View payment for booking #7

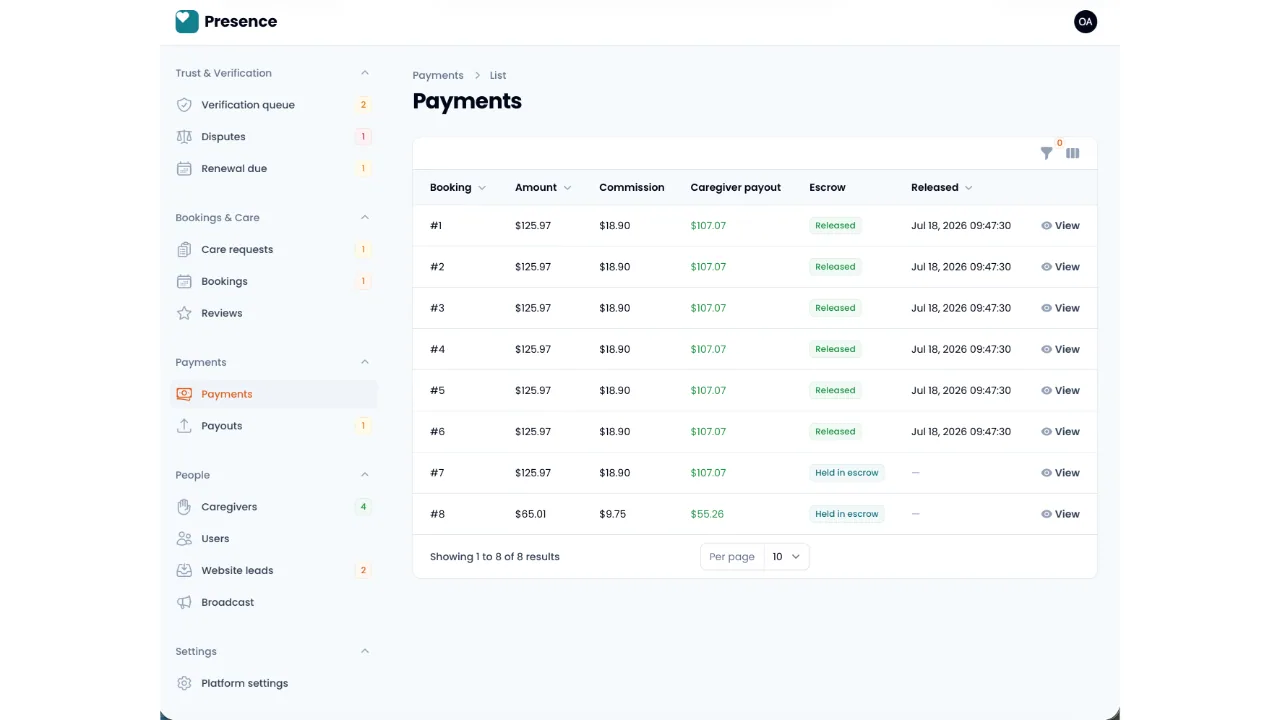click(1060, 473)
